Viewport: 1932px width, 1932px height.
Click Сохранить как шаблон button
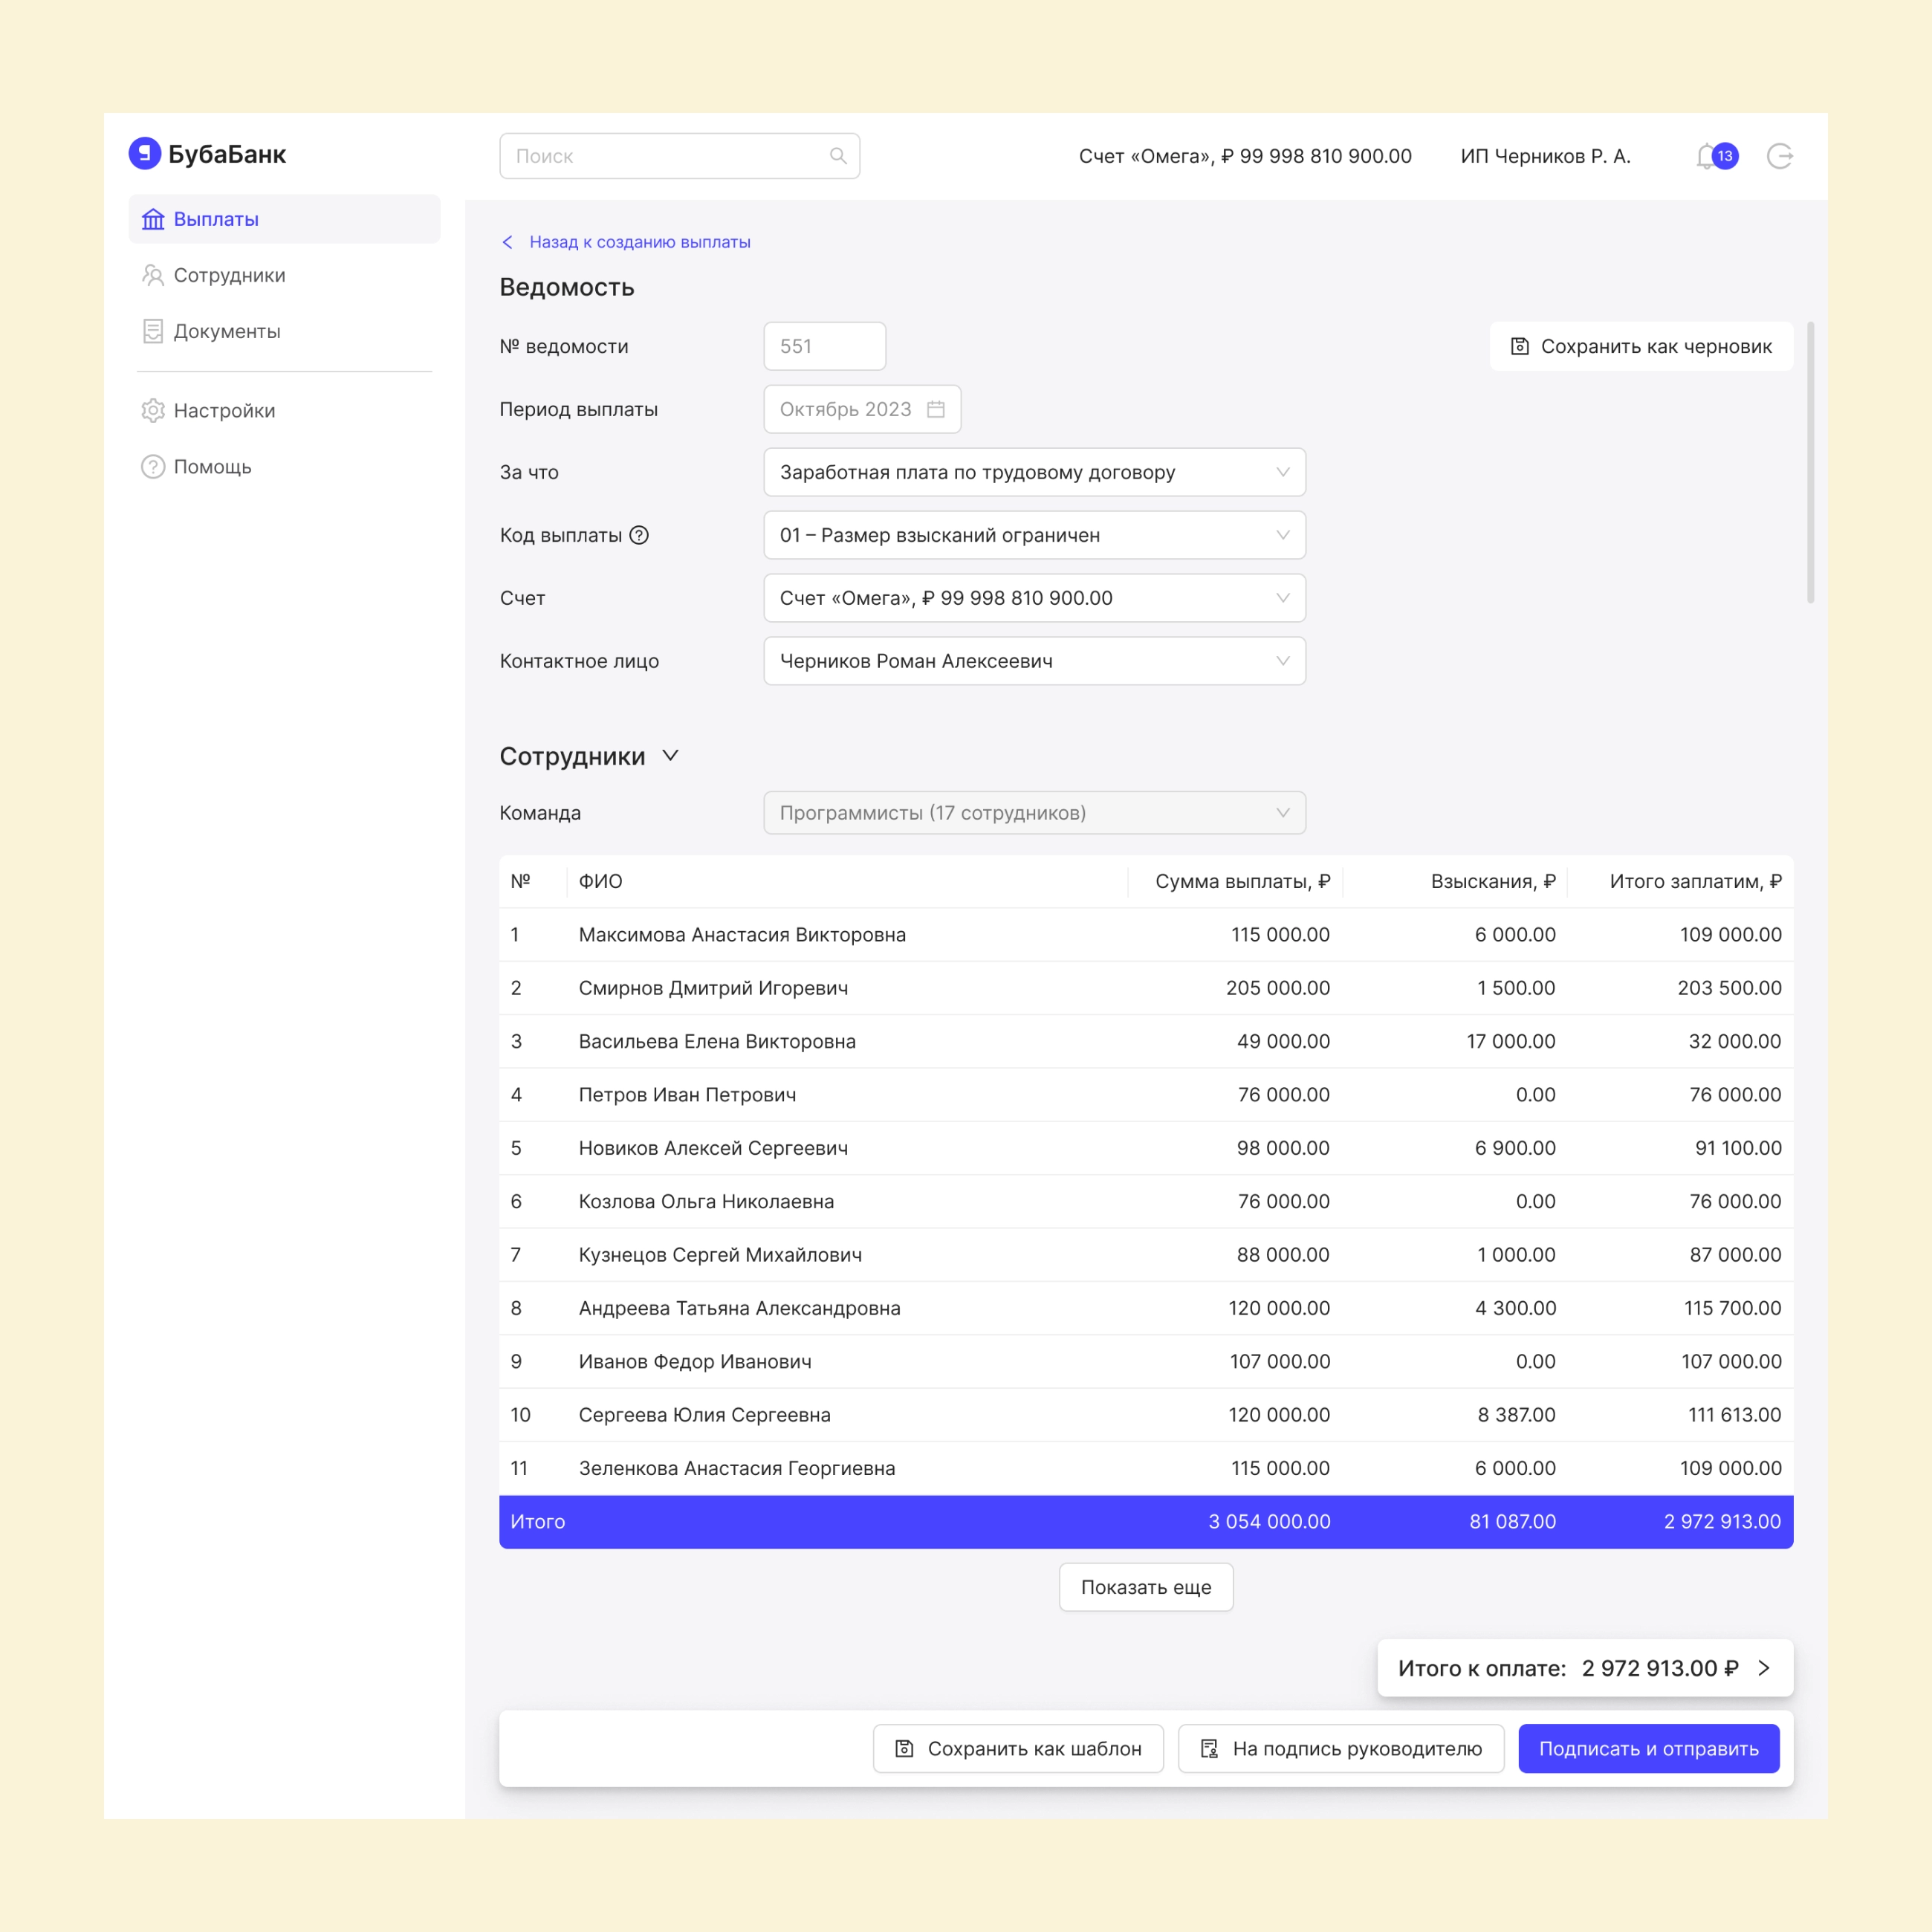[1018, 1748]
